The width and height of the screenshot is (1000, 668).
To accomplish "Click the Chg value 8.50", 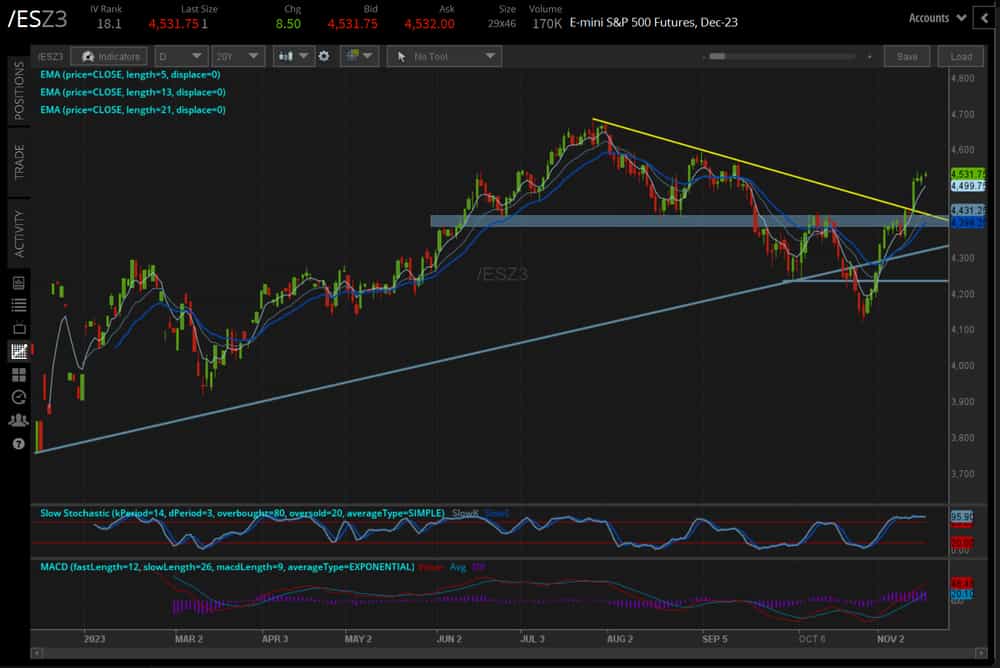I will [288, 24].
